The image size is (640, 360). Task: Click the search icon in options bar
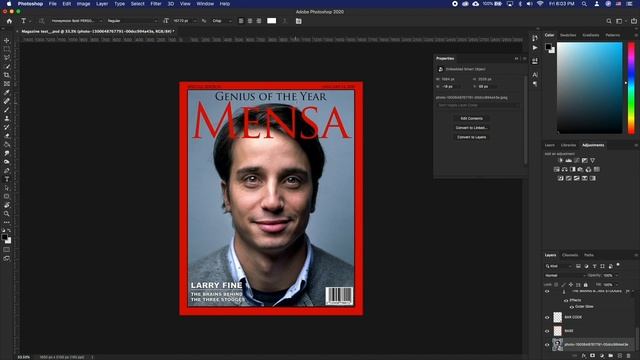(609, 21)
